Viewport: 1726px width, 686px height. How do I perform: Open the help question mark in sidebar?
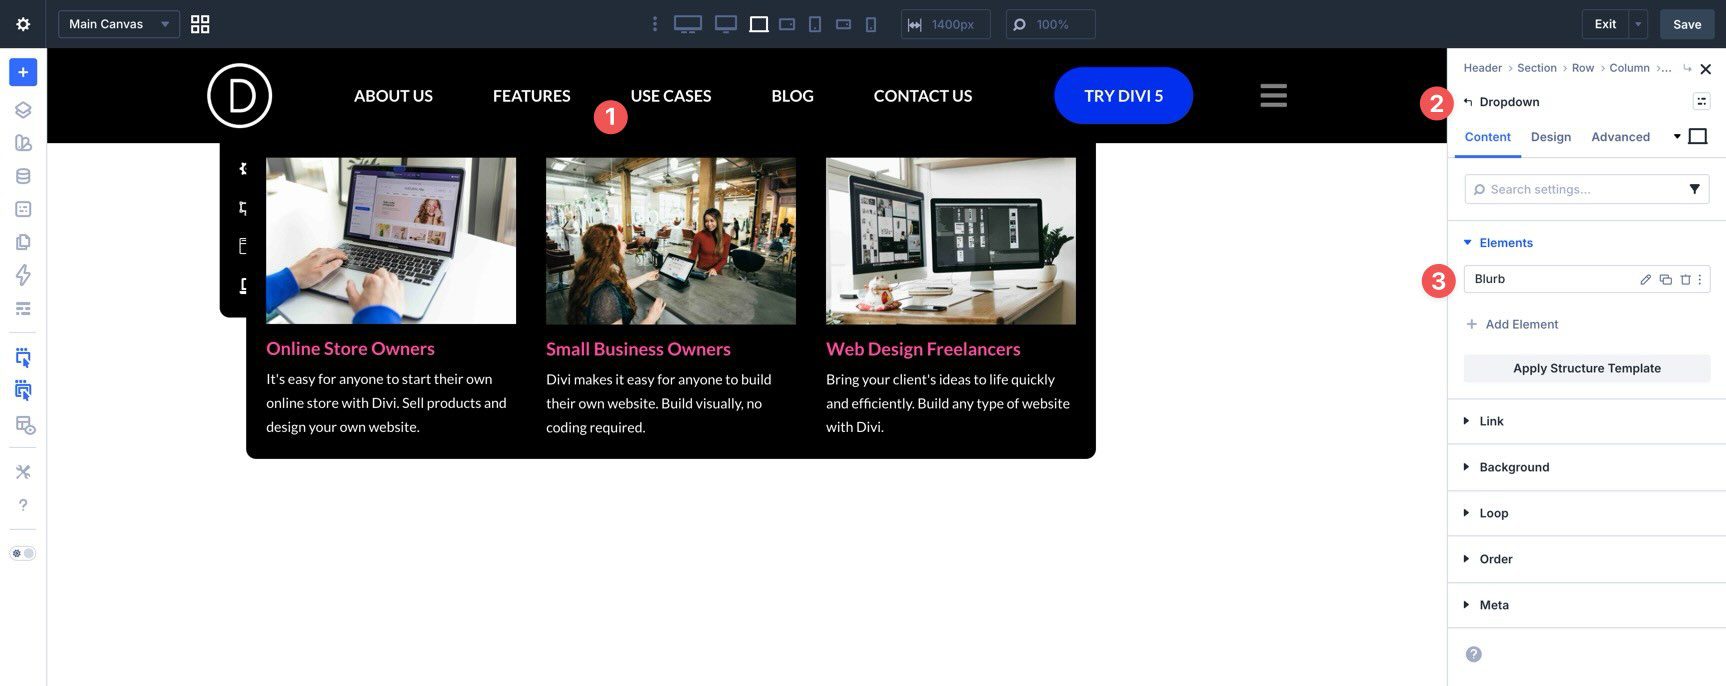click(x=23, y=505)
